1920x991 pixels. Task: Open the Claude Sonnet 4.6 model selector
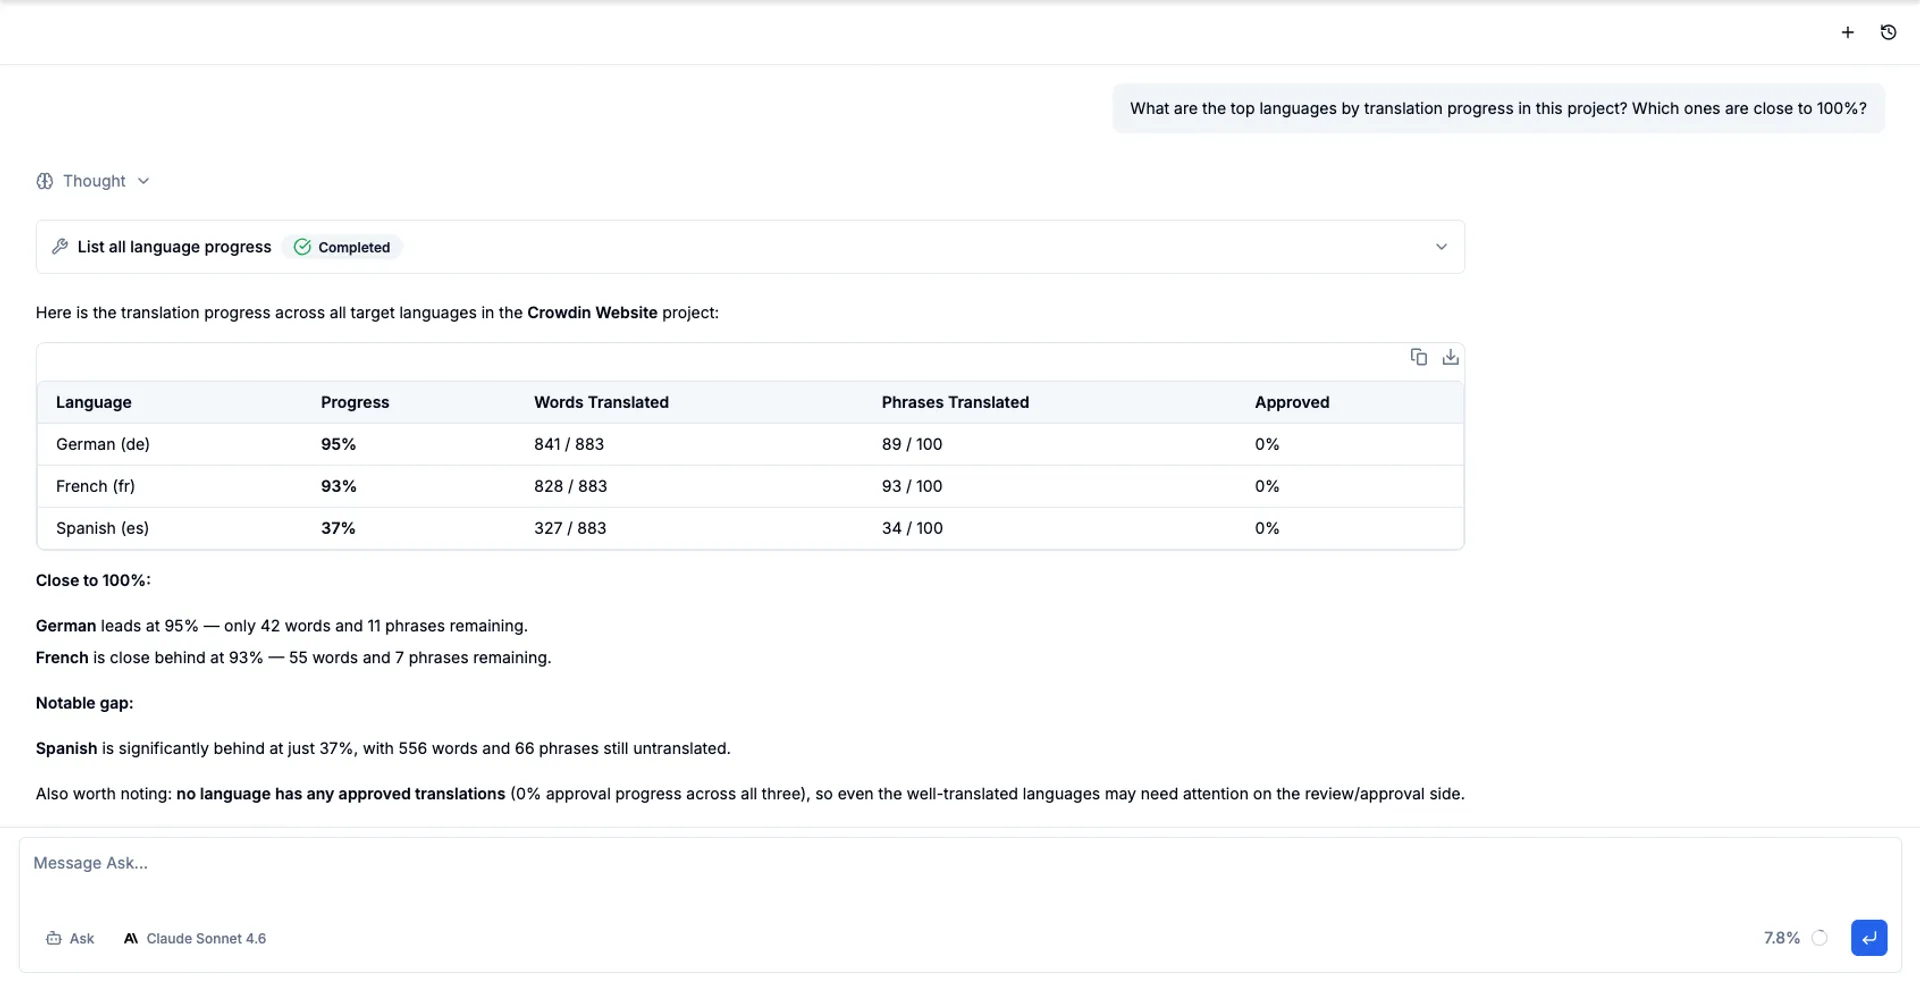tap(205, 938)
